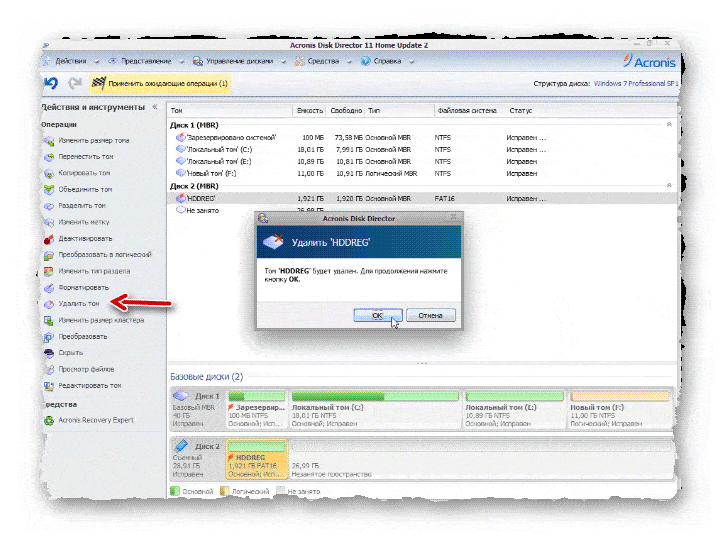The height and width of the screenshot is (536, 720).
Task: Select 'Локальный том' (E:) row
Action: coord(422,161)
